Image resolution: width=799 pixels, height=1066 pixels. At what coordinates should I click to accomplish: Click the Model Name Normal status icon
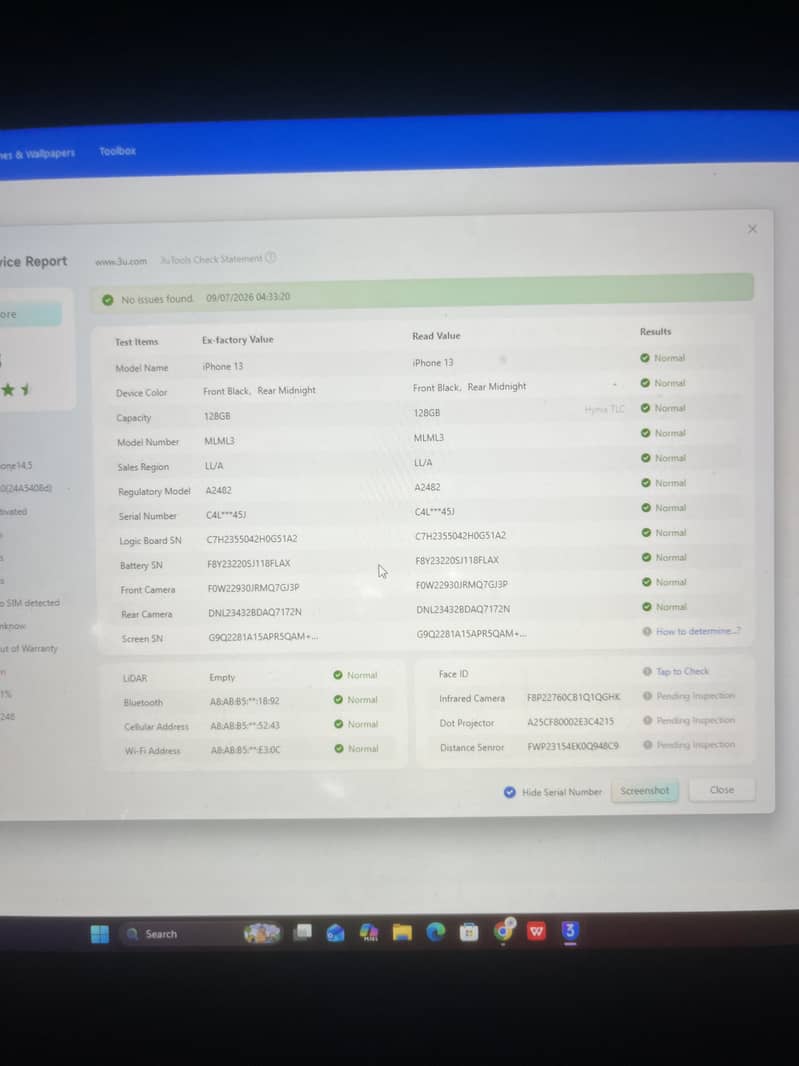coord(645,358)
